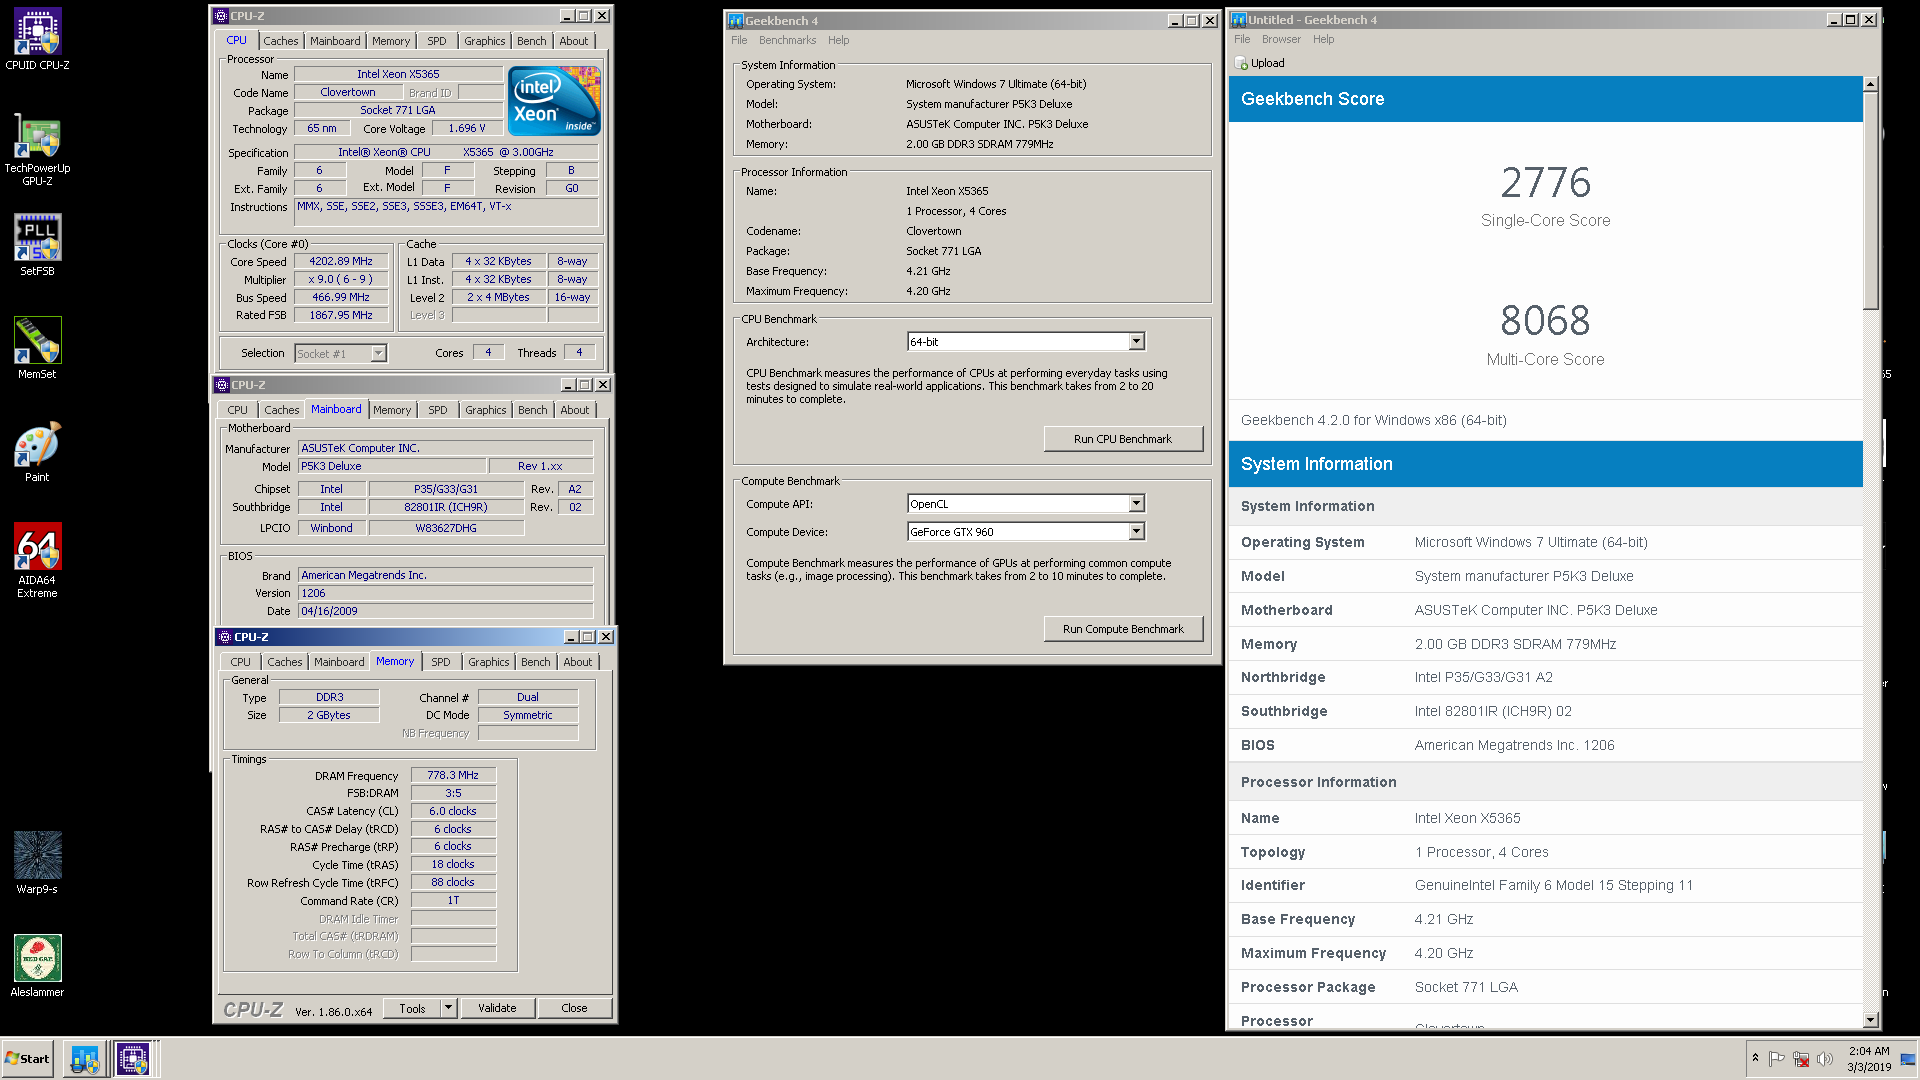The width and height of the screenshot is (1920, 1080).
Task: Click the scroll up arrow in Geekbench results
Action: click(x=1871, y=84)
